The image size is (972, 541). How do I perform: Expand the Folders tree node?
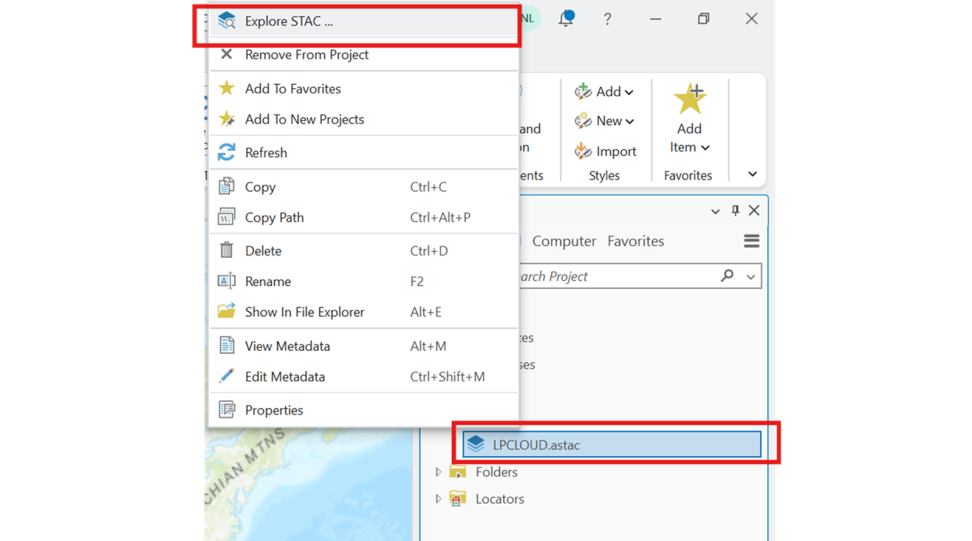(438, 472)
